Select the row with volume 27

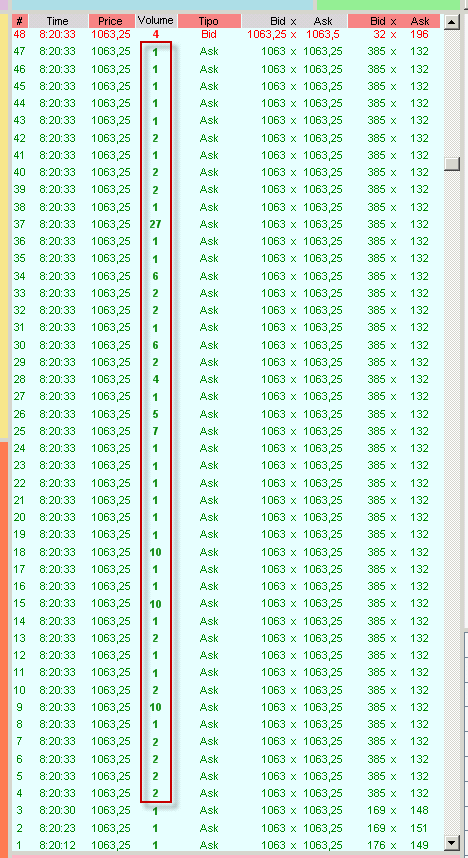coord(227,224)
